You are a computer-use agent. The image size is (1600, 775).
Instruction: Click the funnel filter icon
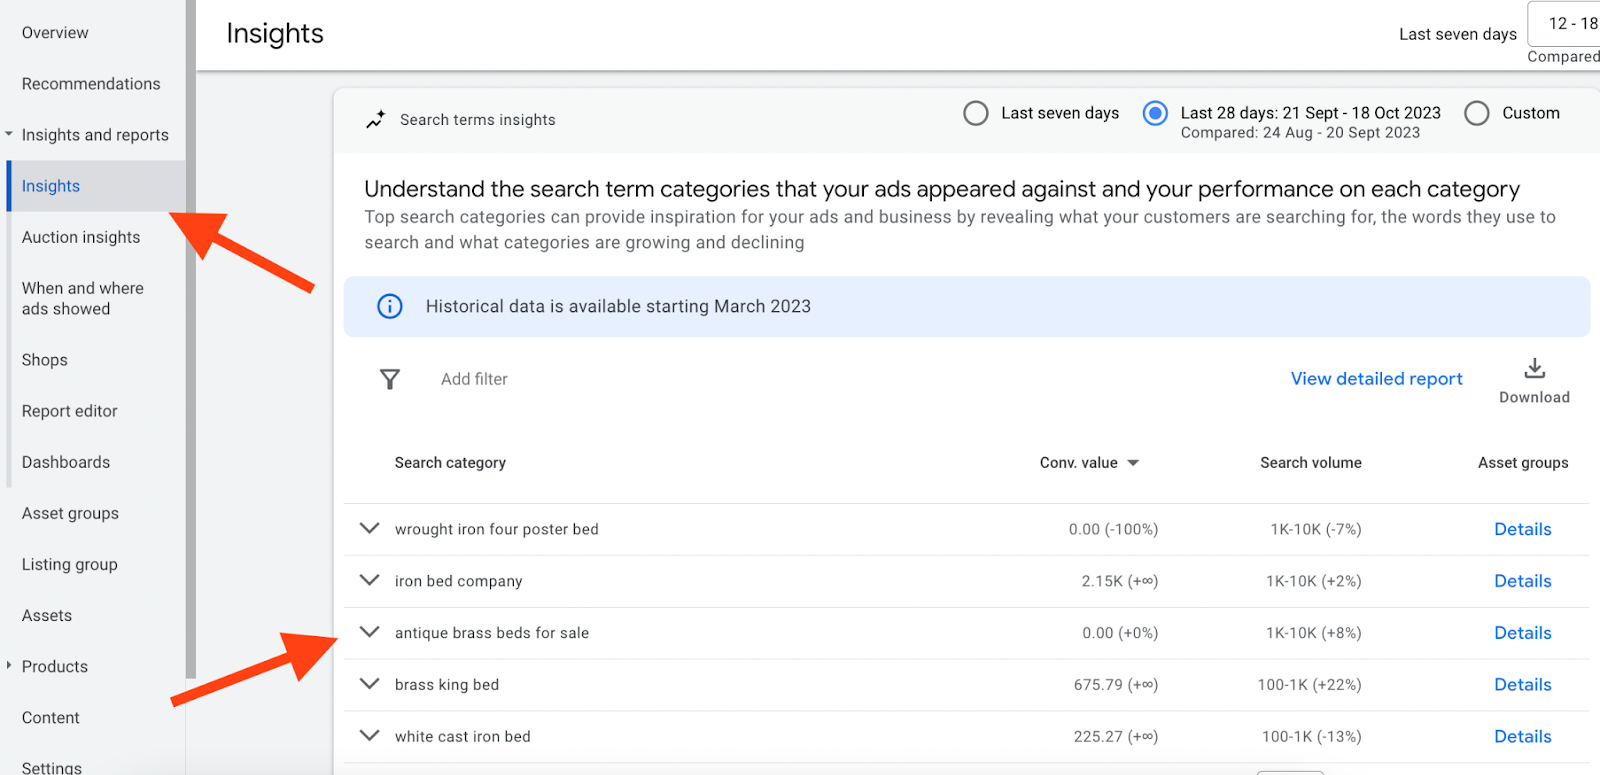point(390,379)
